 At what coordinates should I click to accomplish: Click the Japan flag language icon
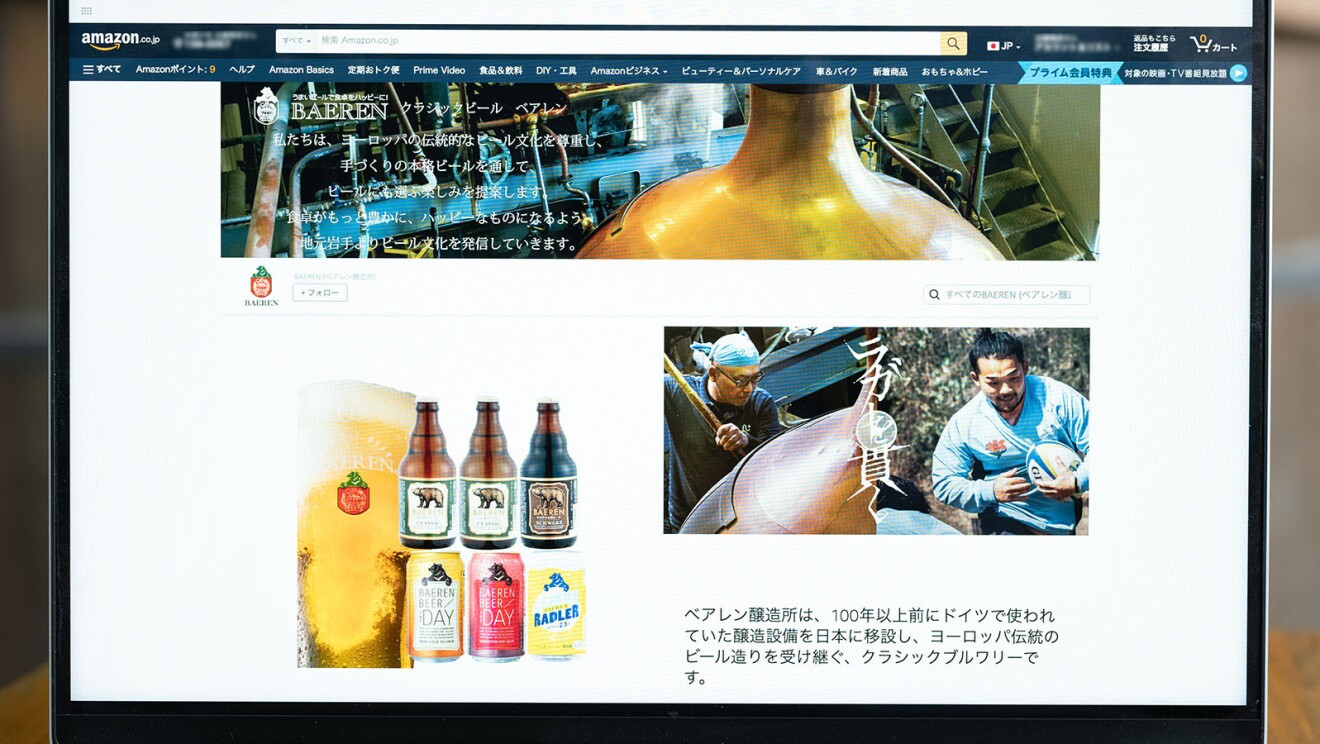pos(992,45)
